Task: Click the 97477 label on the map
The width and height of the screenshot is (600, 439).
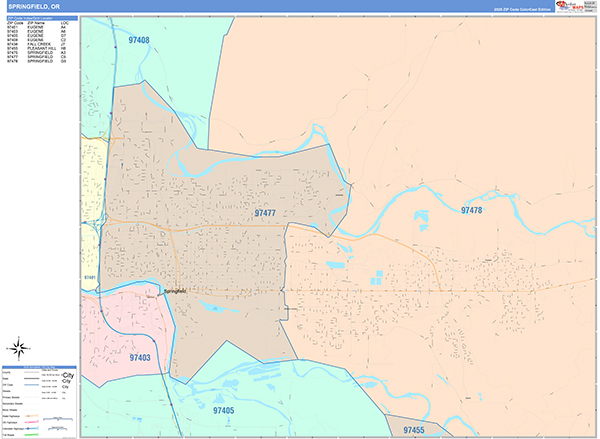Action: pos(265,213)
